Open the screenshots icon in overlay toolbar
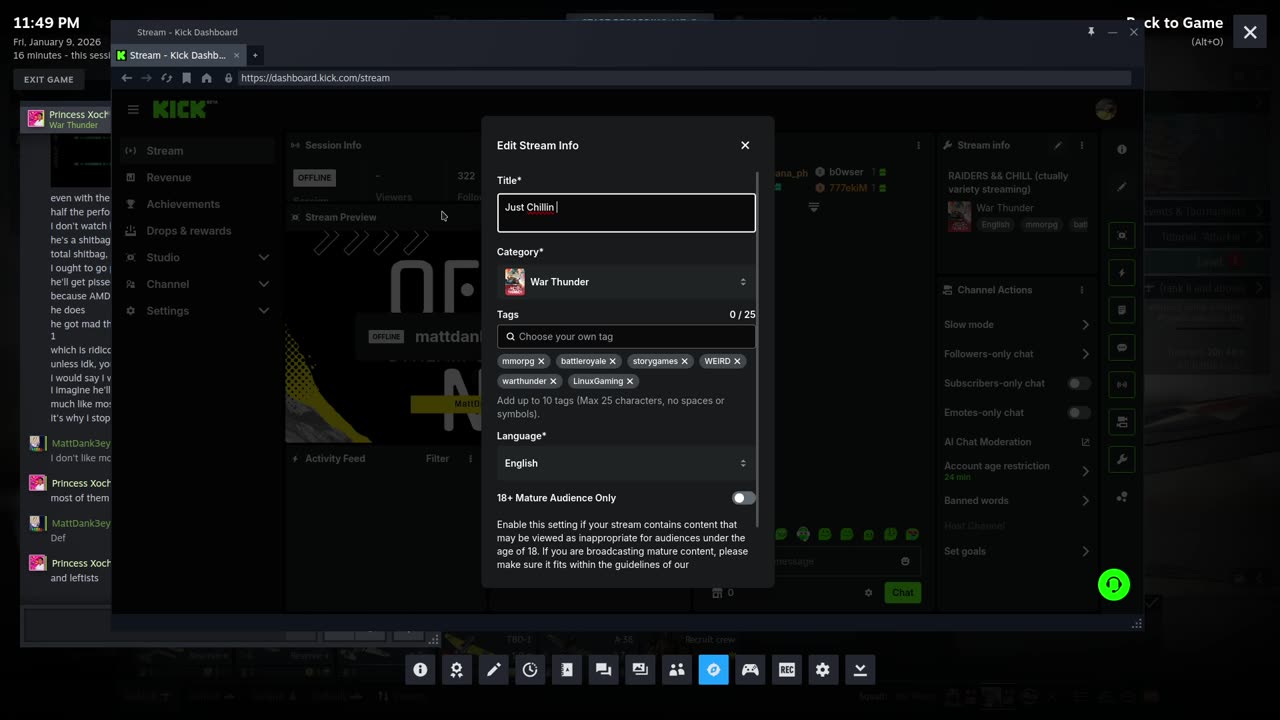Image resolution: width=1280 pixels, height=720 pixels. pyautogui.click(x=640, y=670)
